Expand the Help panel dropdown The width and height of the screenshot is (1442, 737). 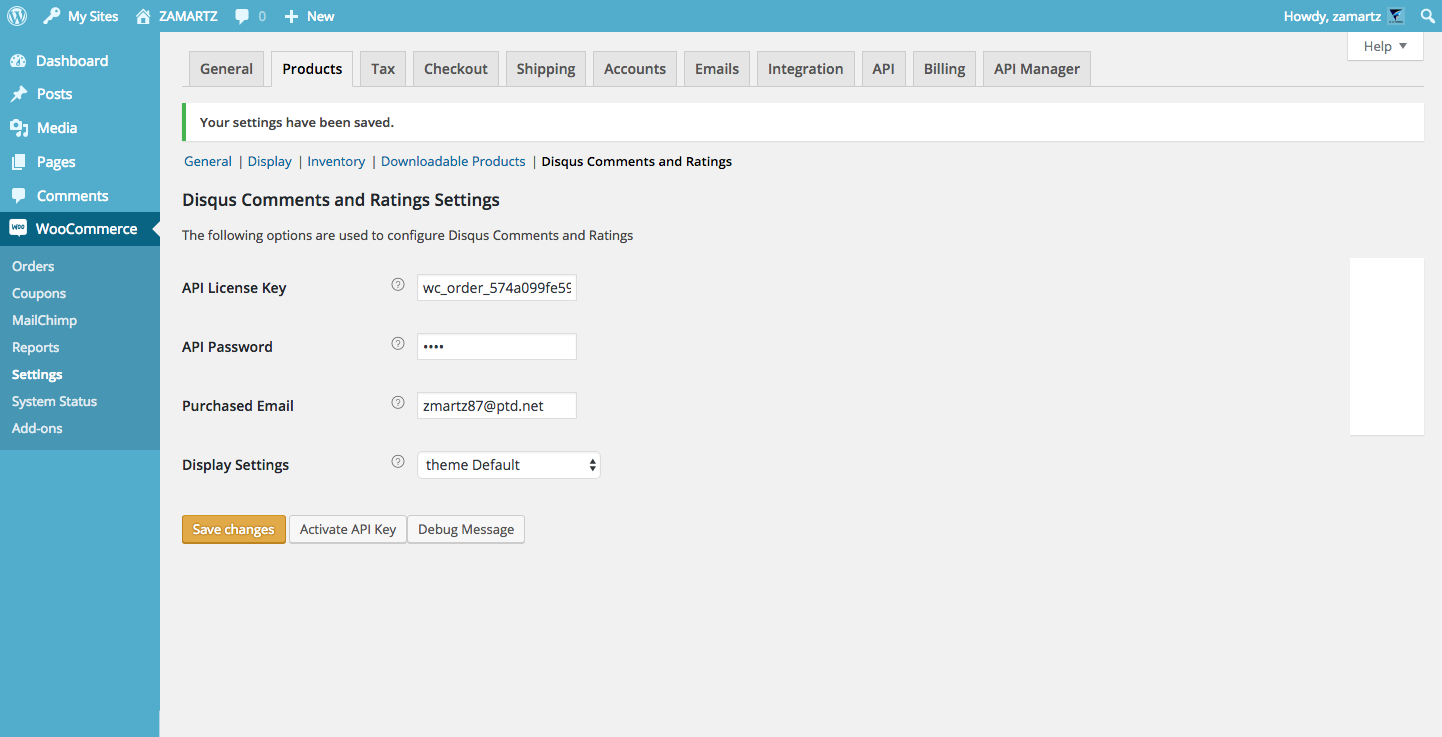pos(1385,46)
